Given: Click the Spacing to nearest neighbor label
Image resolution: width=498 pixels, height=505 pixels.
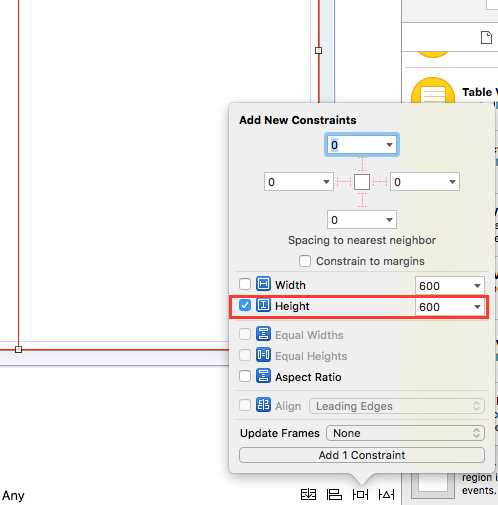Looking at the screenshot, I should click(362, 240).
